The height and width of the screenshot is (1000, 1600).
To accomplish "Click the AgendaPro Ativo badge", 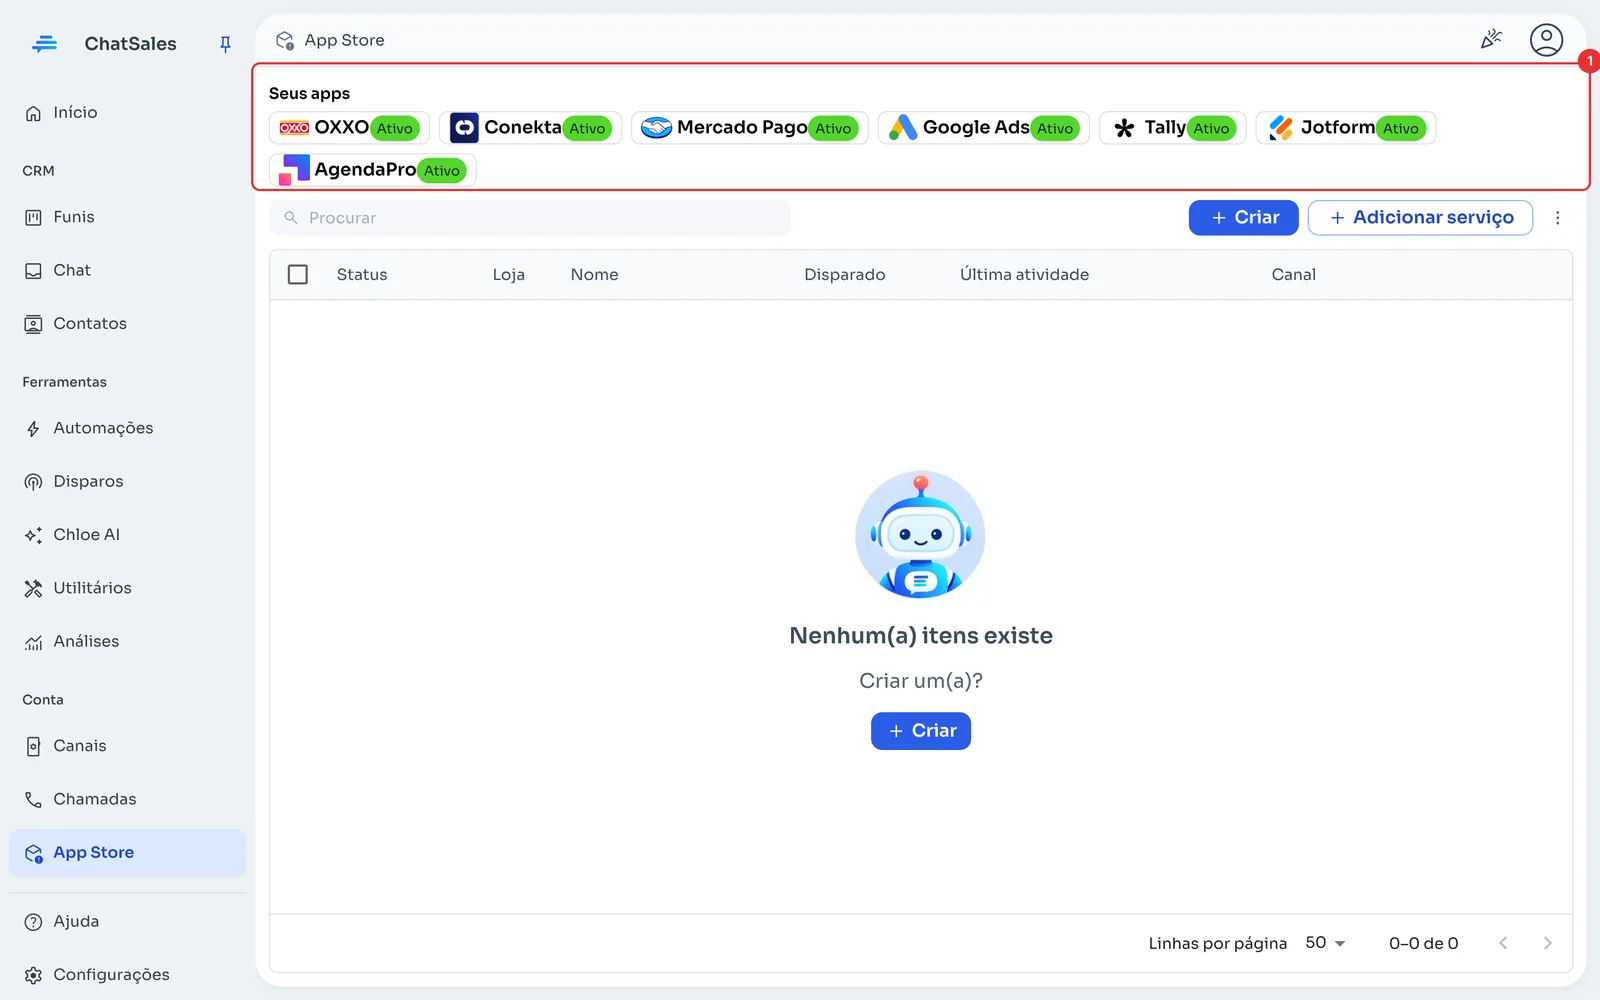I will coord(441,171).
